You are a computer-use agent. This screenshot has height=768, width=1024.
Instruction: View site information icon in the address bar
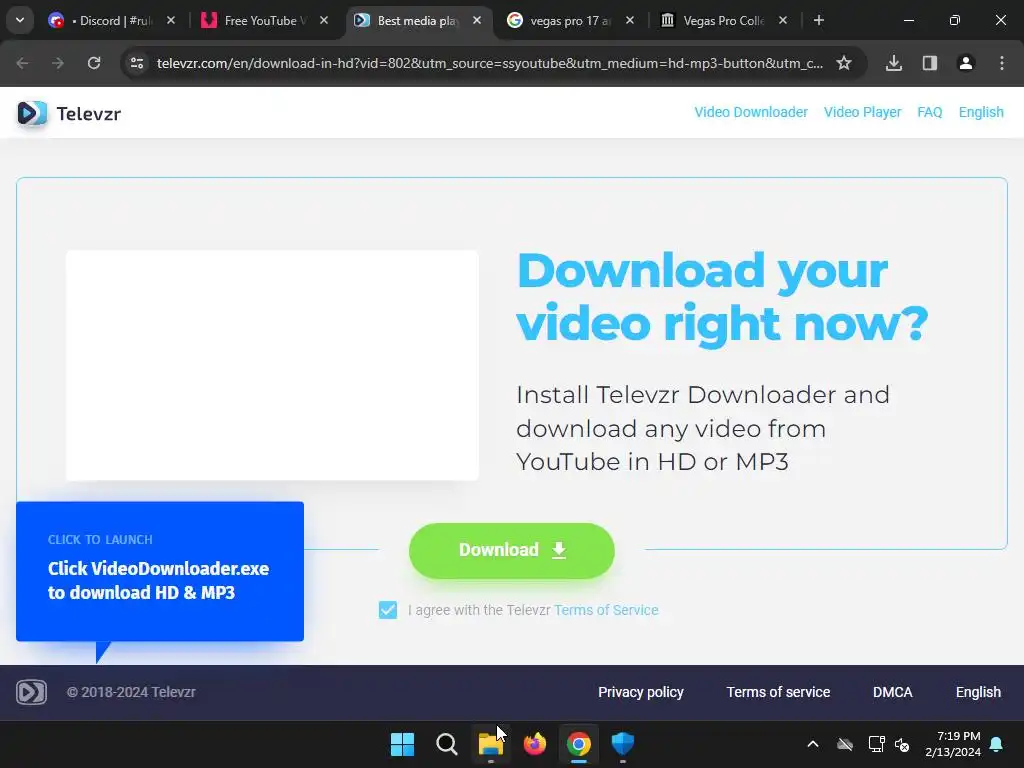137,63
